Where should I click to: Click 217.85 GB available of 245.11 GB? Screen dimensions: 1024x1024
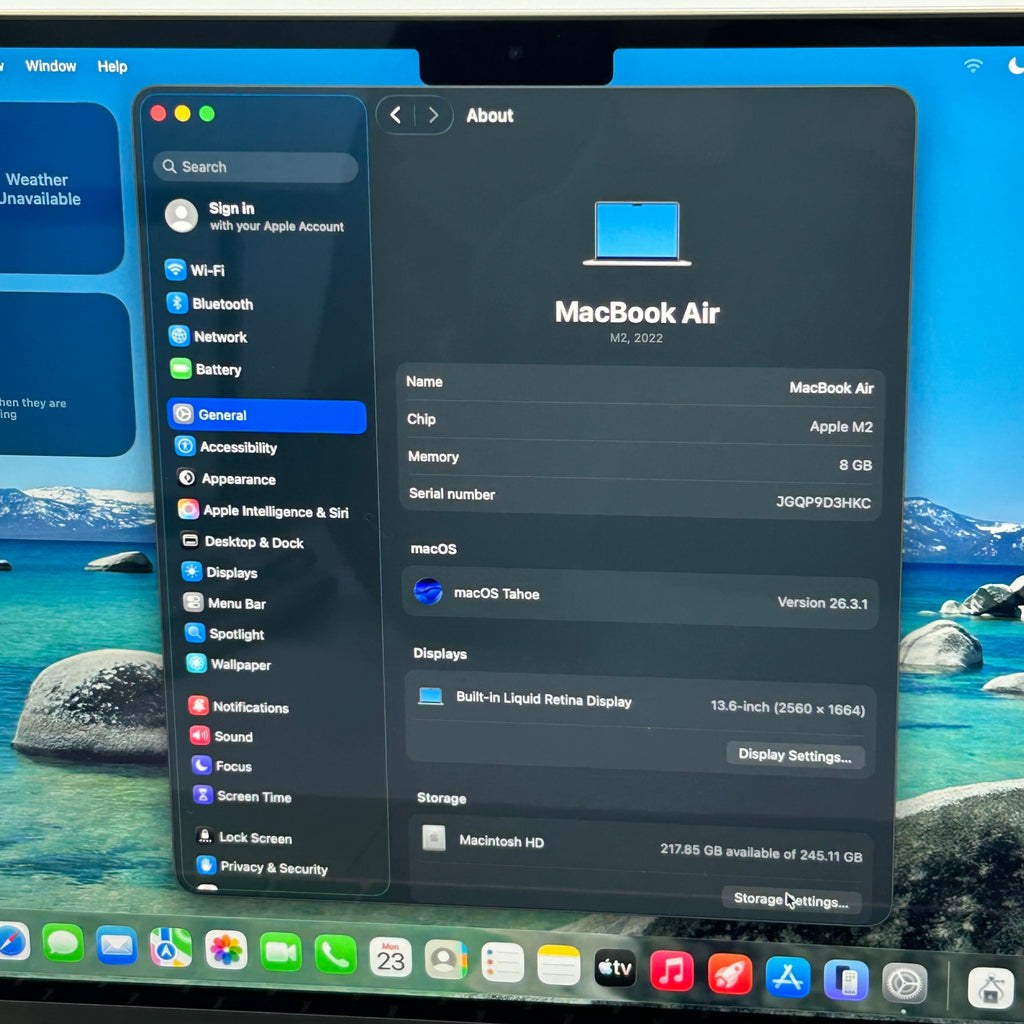pos(761,852)
